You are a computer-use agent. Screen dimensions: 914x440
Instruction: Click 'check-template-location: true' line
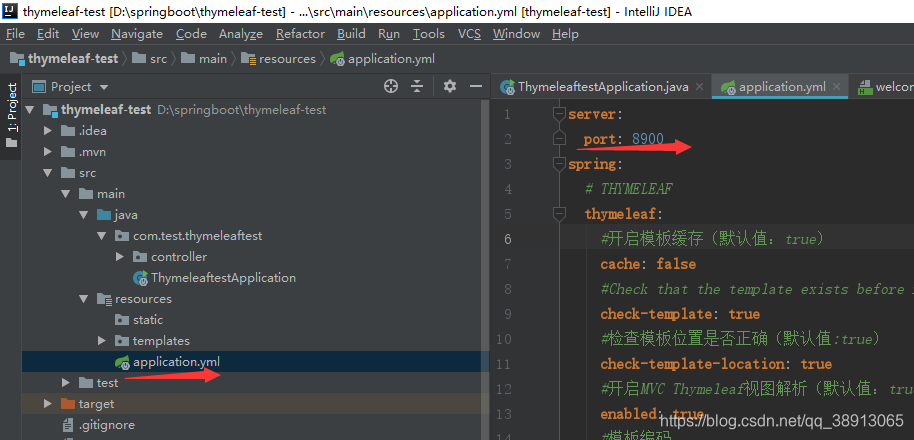coord(716,364)
